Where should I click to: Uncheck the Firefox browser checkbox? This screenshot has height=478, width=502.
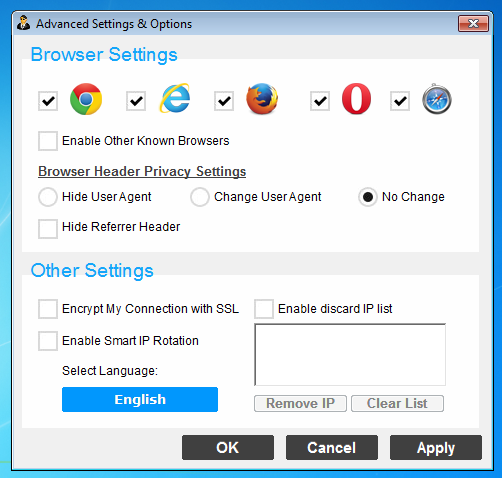[x=224, y=101]
